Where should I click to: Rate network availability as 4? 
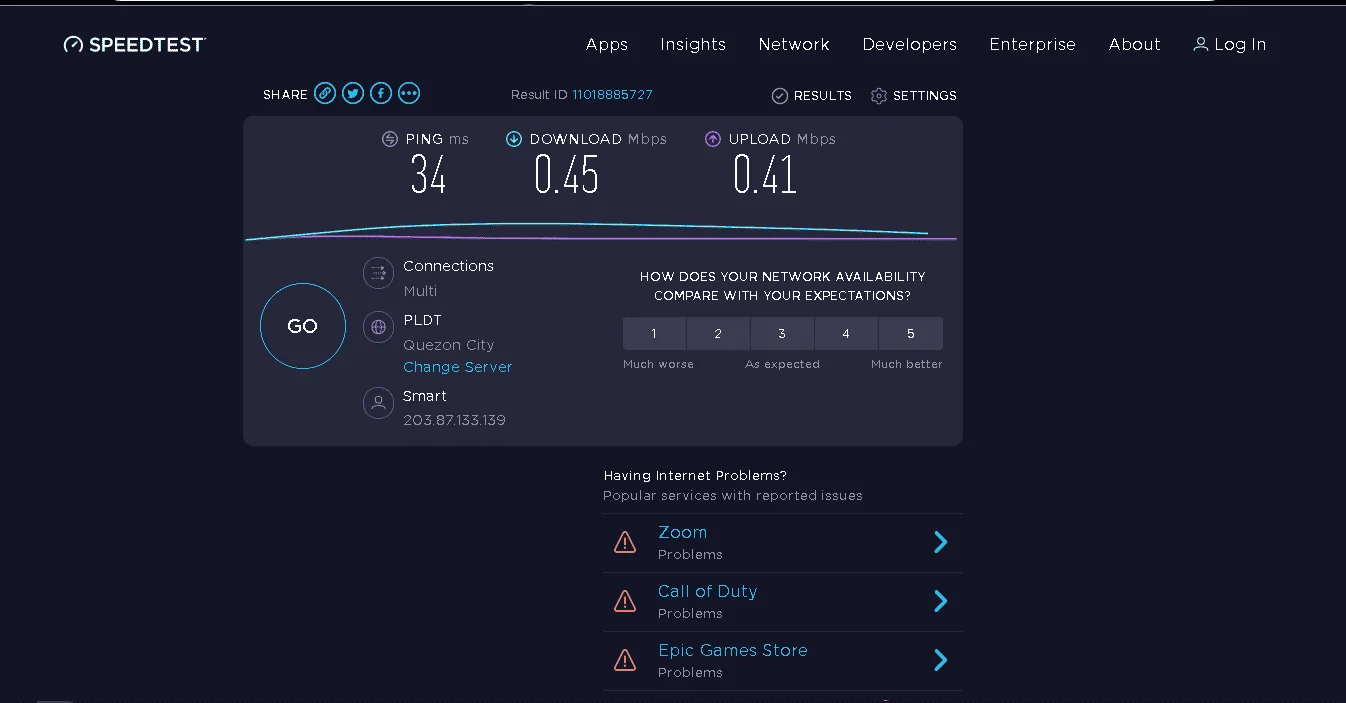846,334
